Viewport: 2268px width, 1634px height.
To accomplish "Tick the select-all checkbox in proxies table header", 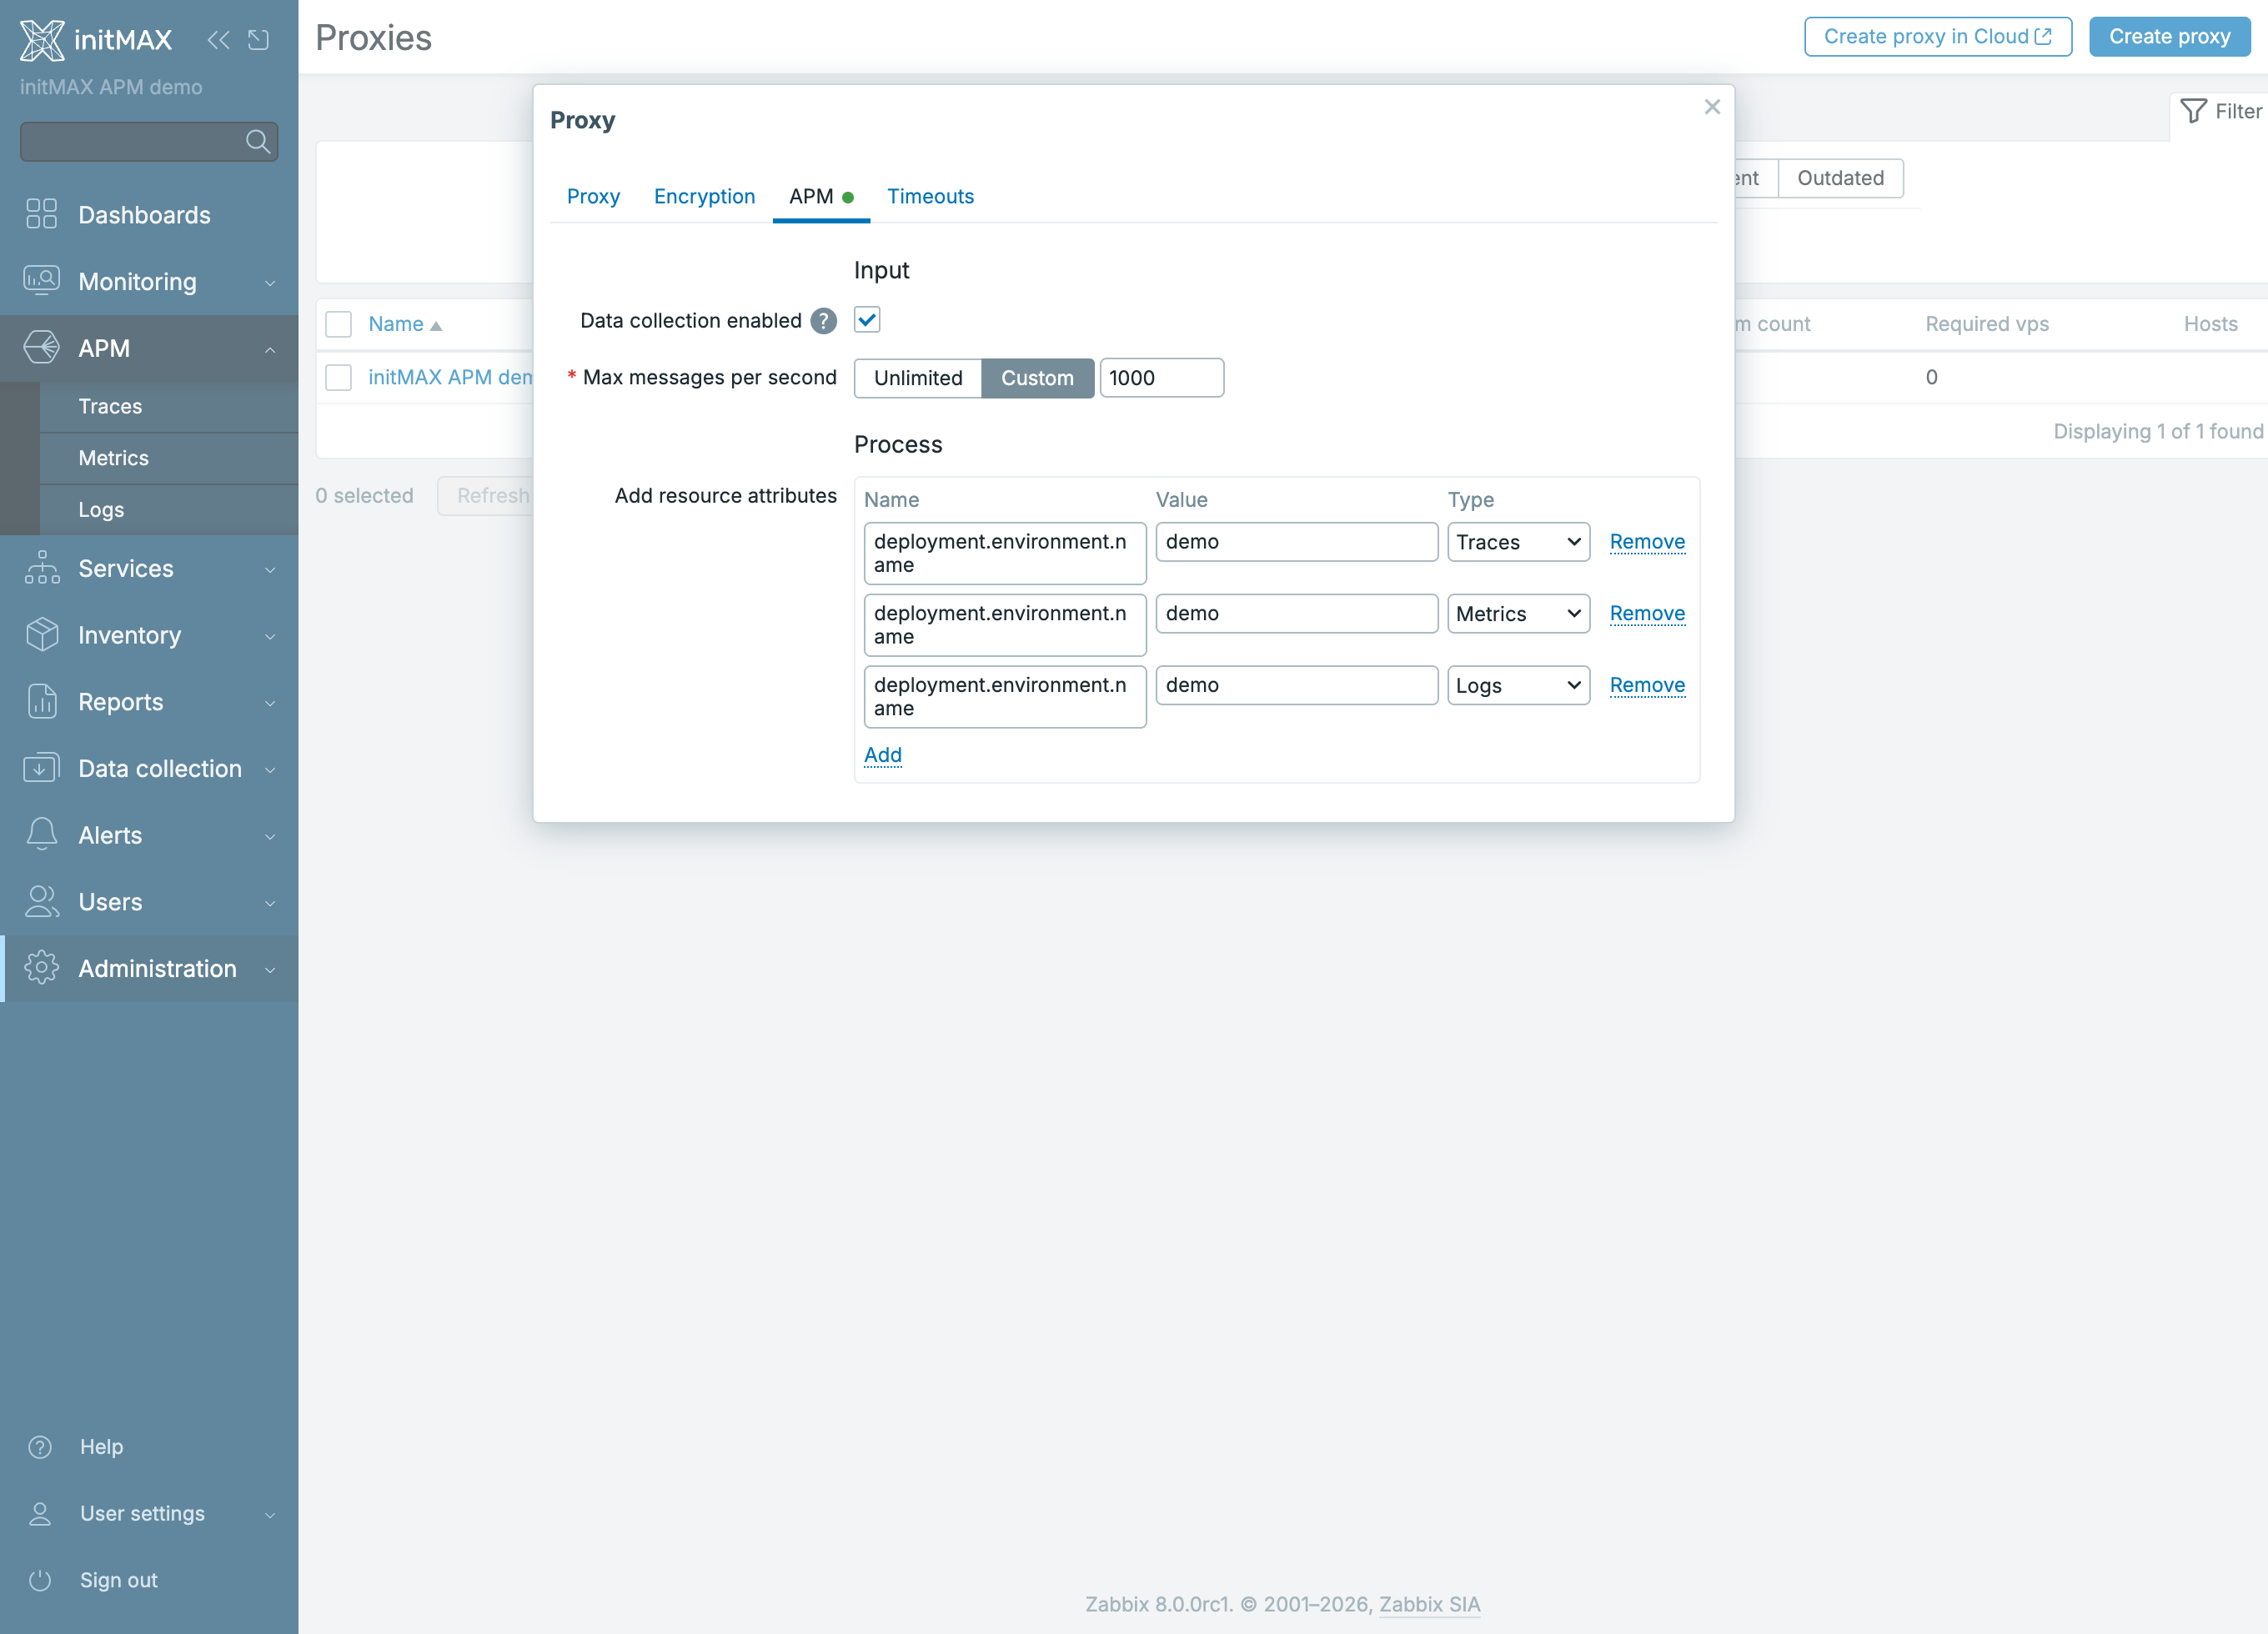I will click(339, 324).
